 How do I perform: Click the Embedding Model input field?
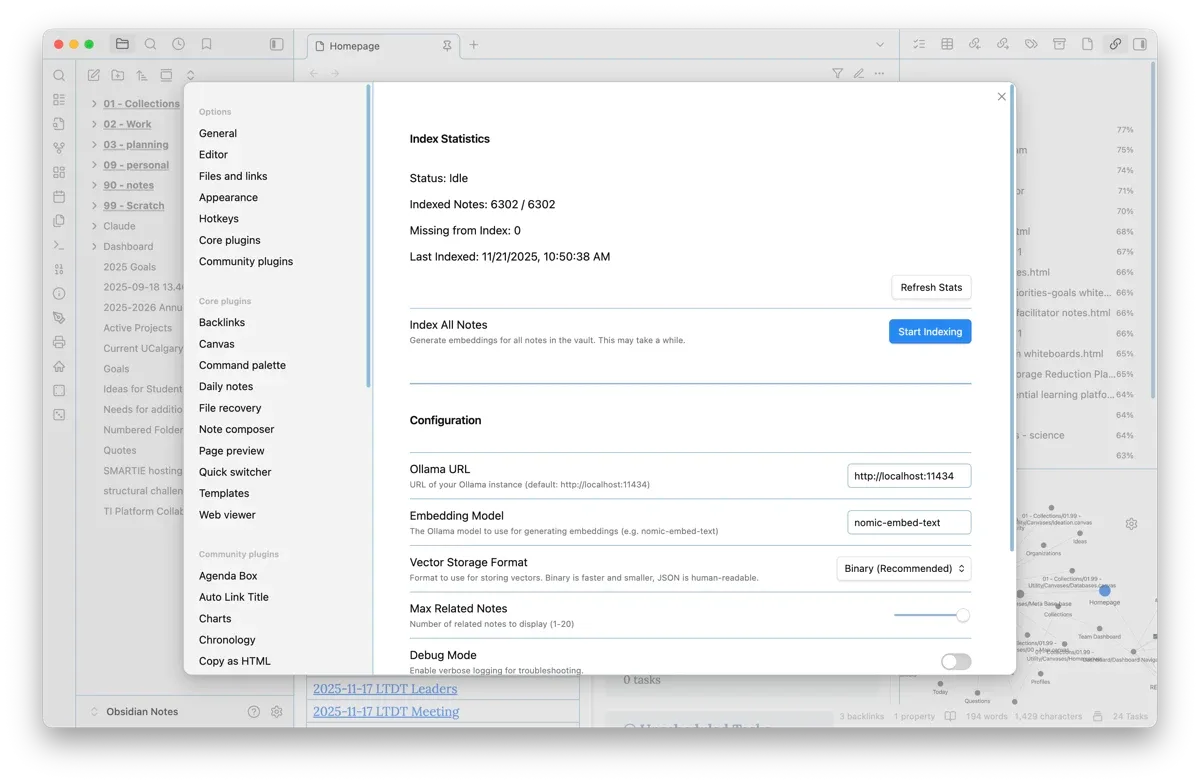pyautogui.click(x=909, y=522)
